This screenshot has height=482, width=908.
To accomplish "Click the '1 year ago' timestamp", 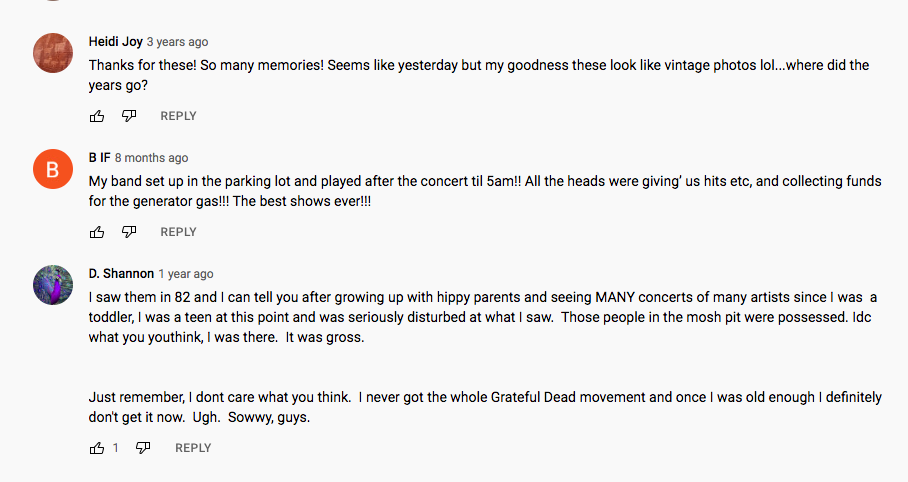I will coord(187,274).
